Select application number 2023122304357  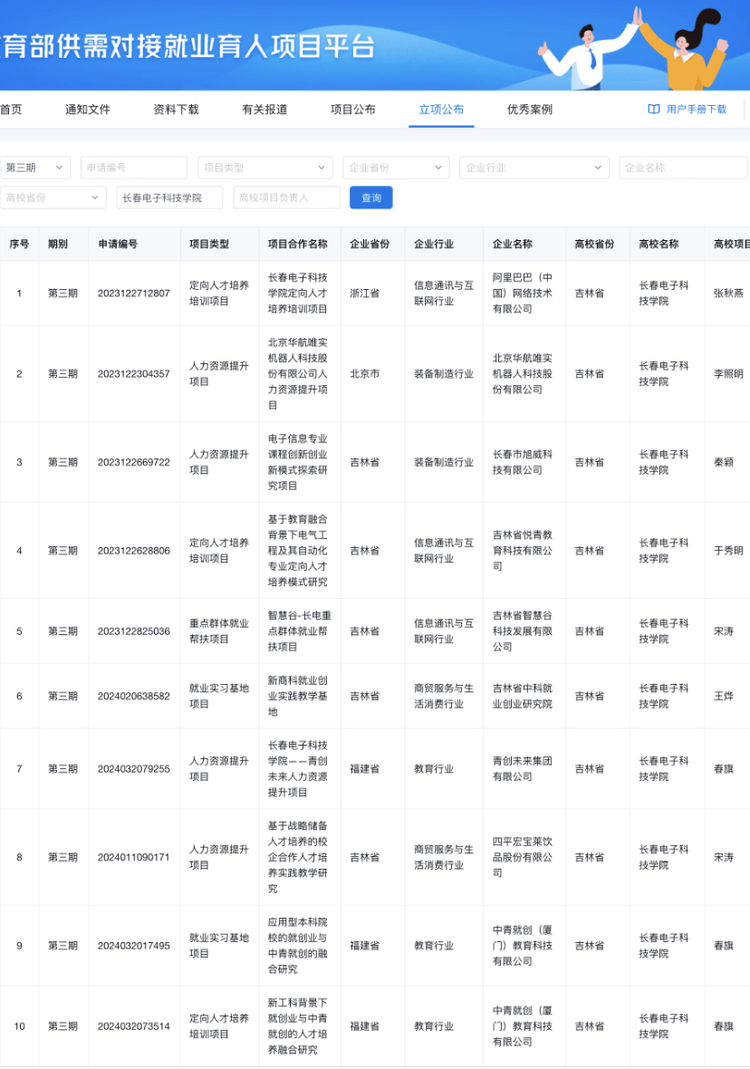click(134, 374)
